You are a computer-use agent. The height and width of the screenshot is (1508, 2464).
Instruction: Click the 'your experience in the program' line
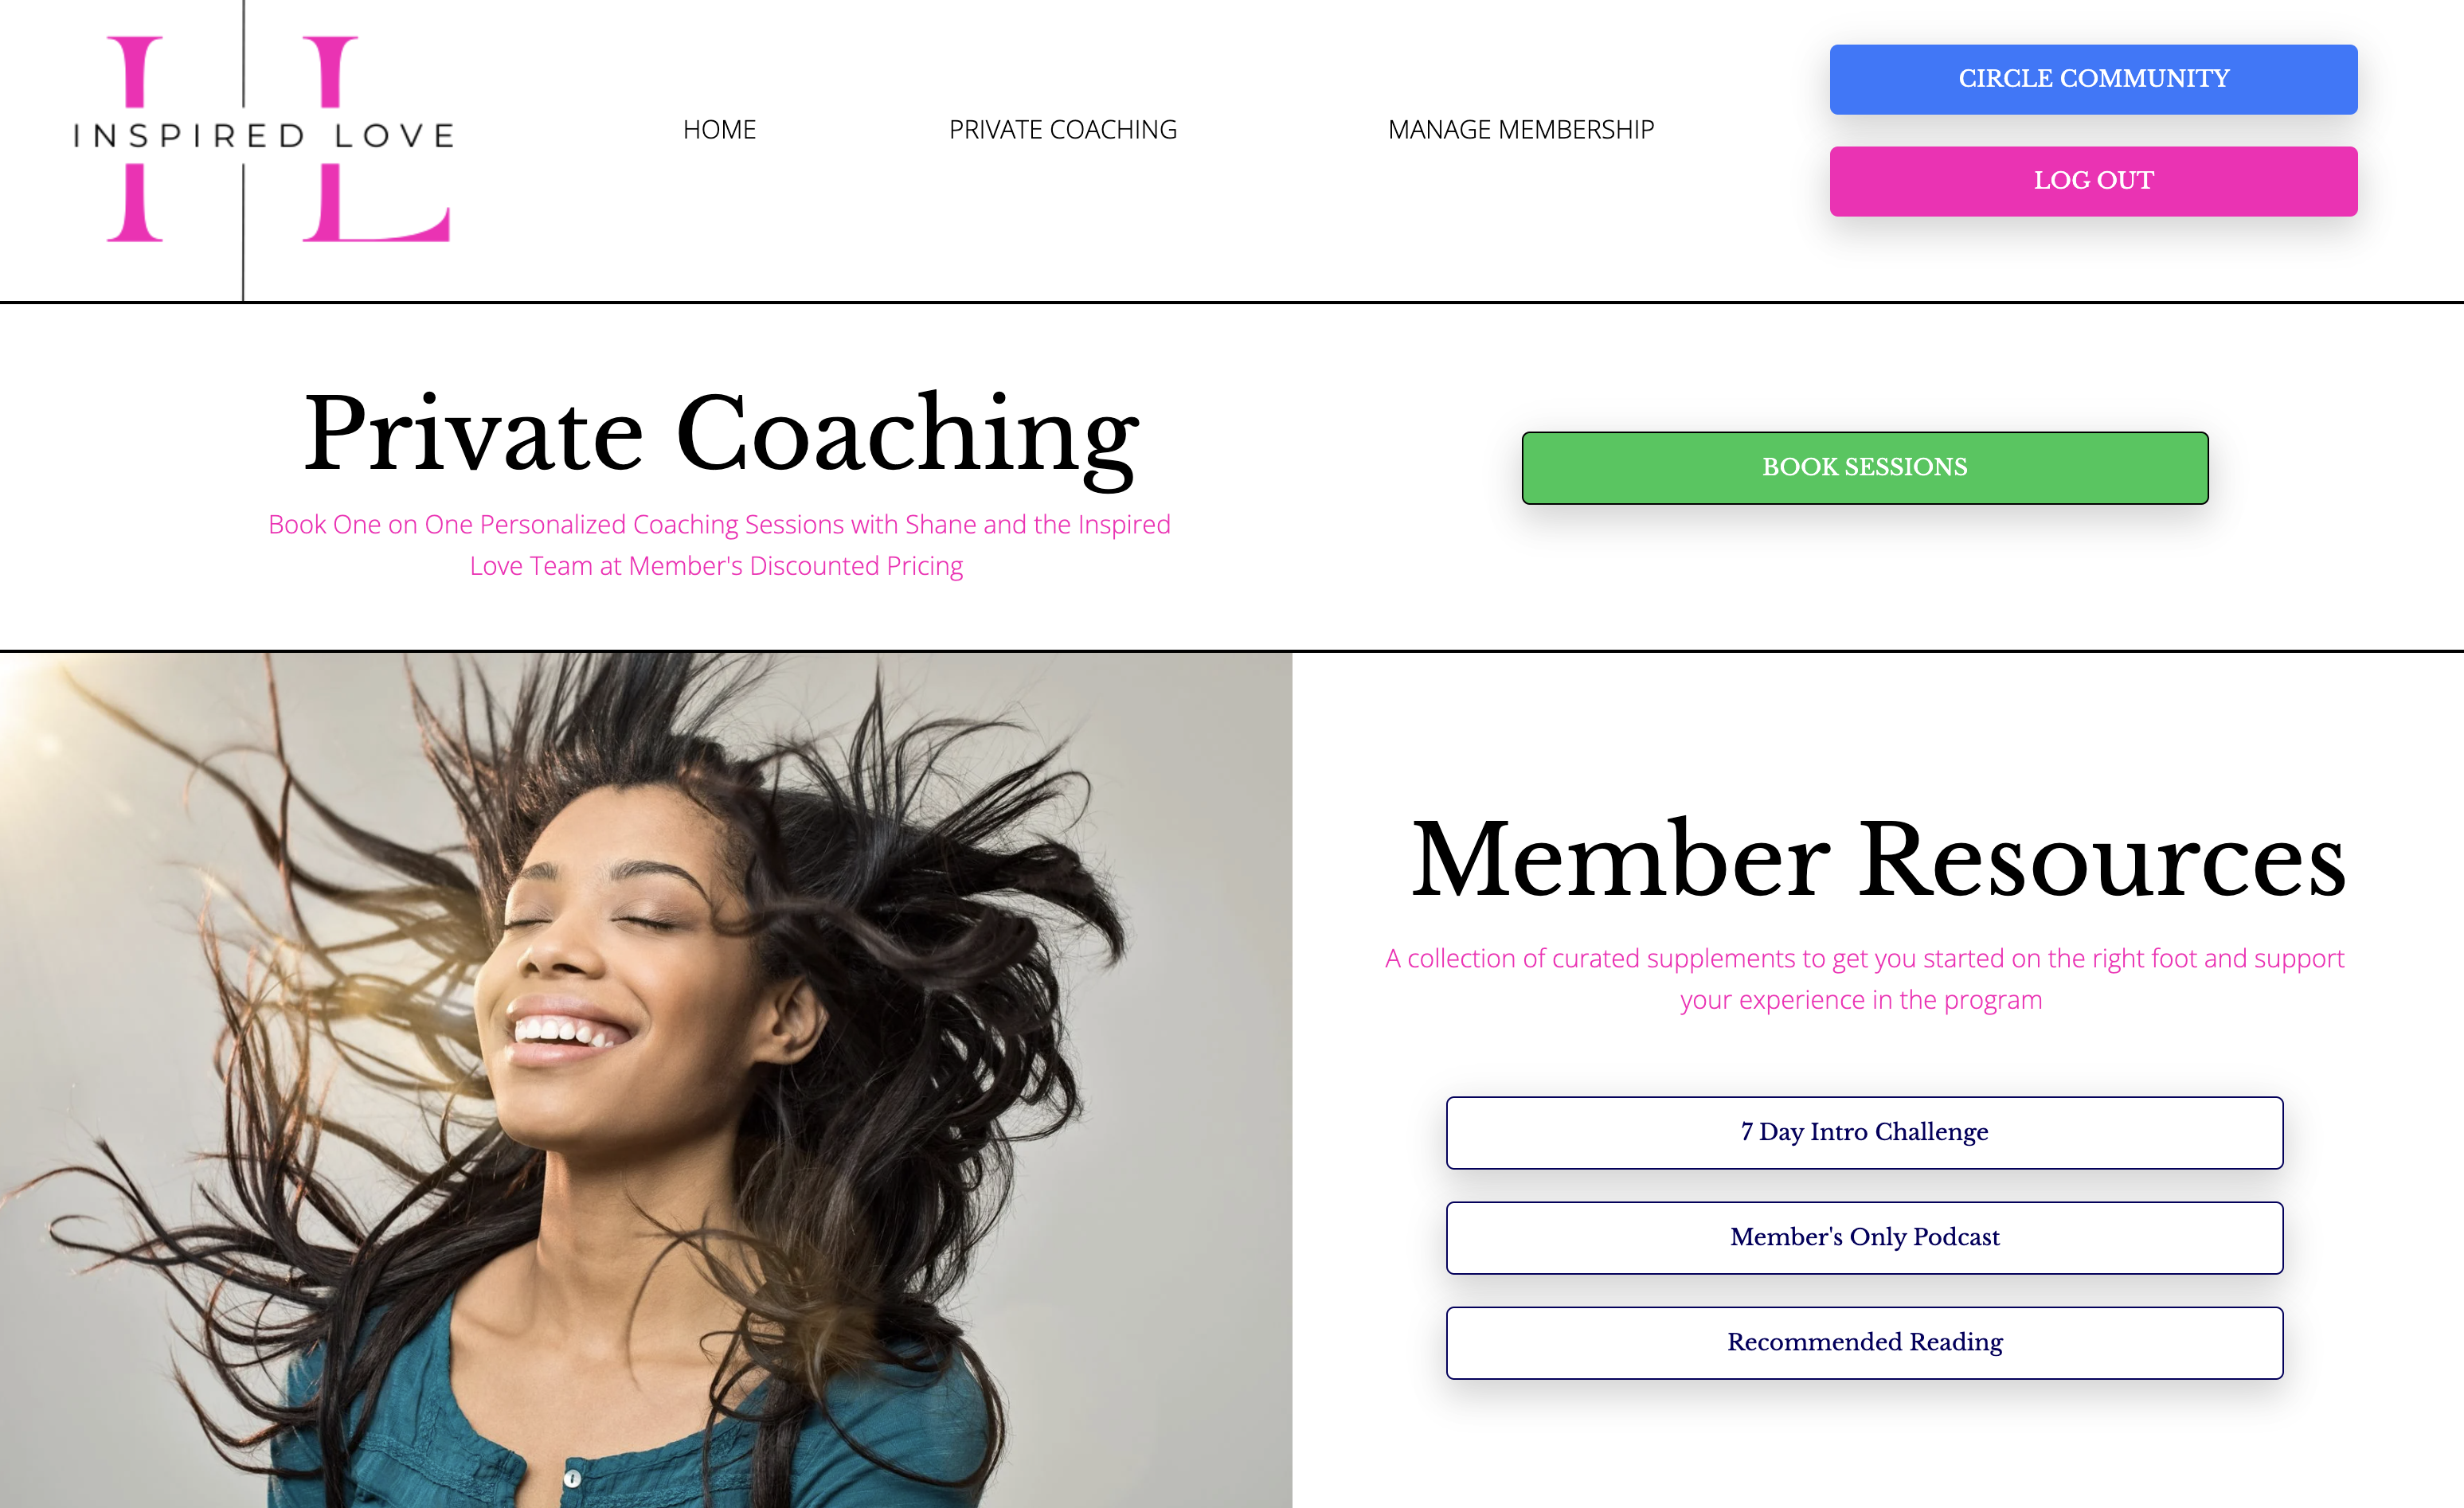click(1860, 1000)
